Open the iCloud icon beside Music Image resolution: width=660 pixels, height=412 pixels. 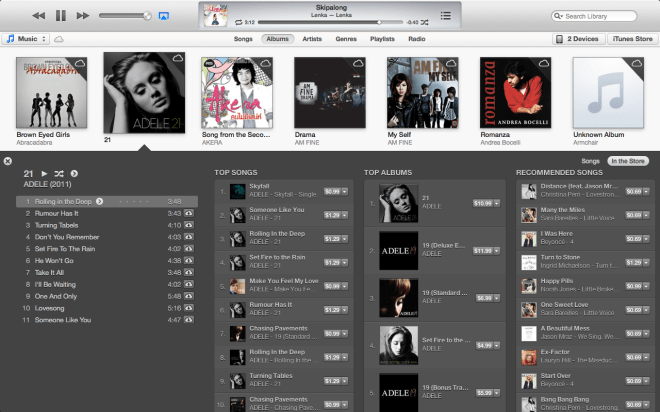pos(59,39)
